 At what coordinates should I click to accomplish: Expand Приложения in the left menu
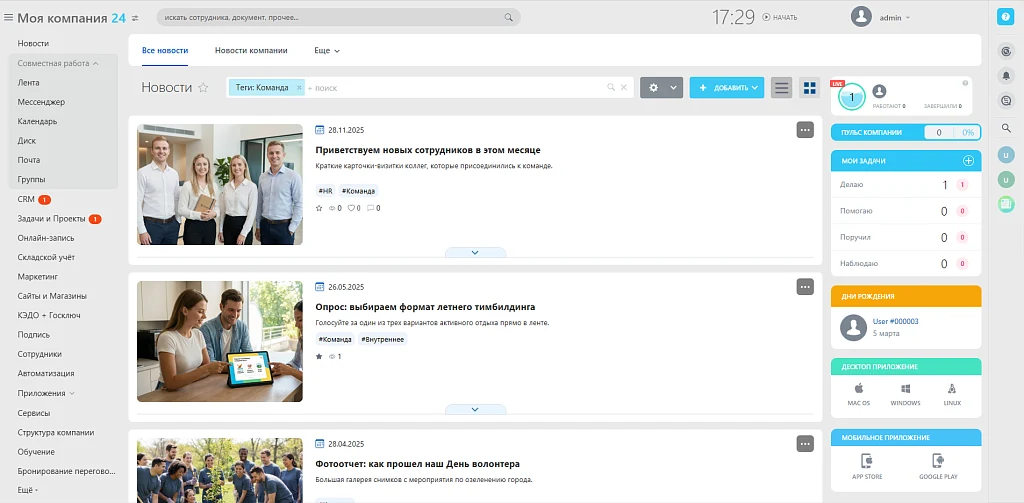(x=46, y=393)
